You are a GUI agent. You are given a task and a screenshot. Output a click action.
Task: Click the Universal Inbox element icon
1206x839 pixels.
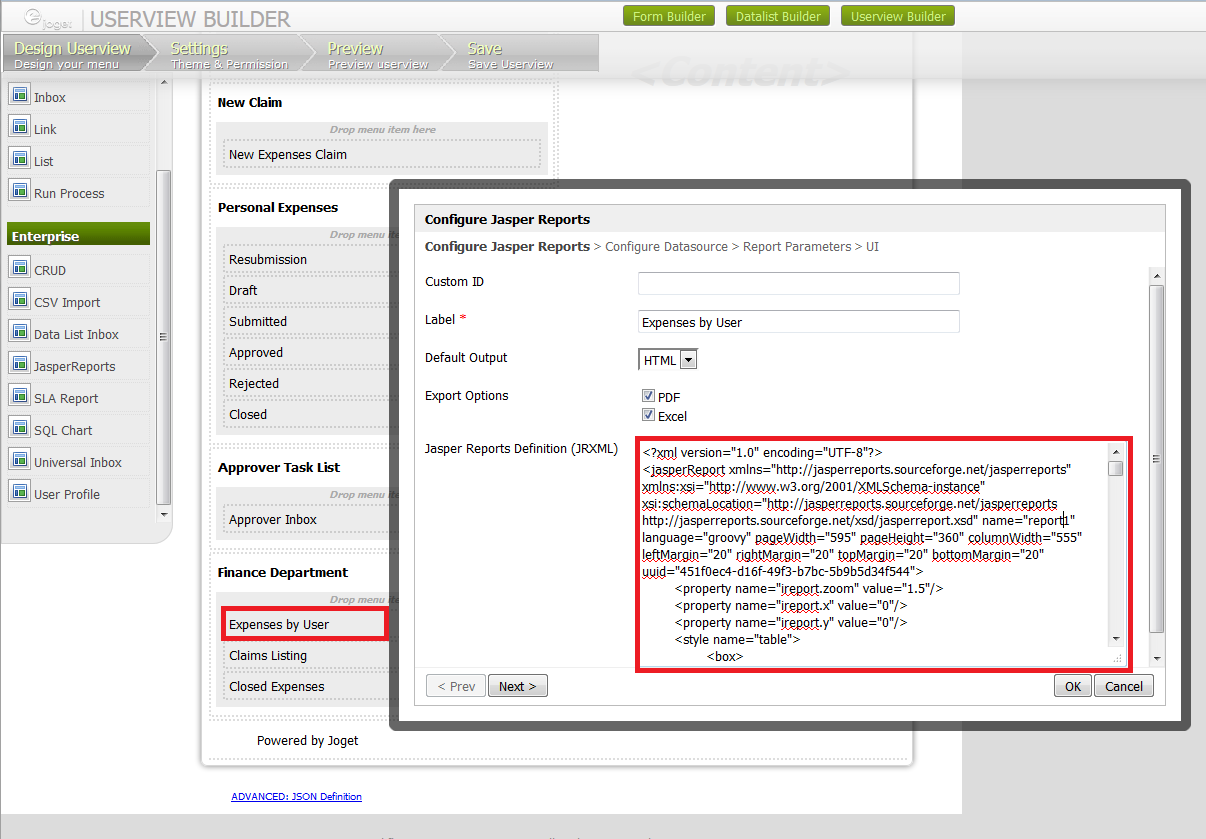(x=19, y=460)
